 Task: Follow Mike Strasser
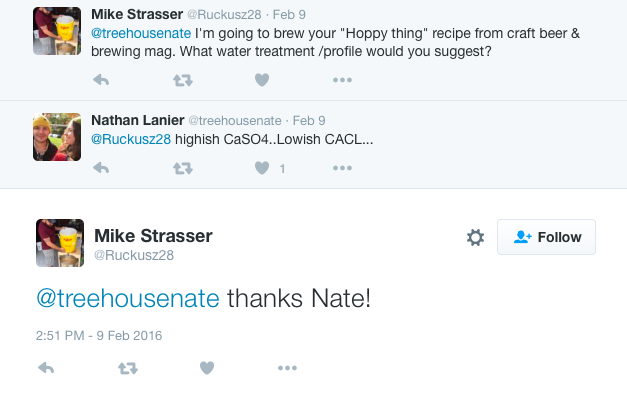(x=546, y=237)
